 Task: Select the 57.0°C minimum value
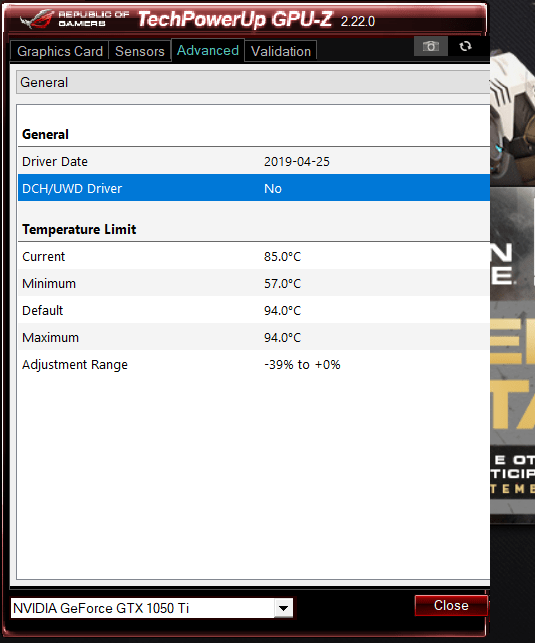click(282, 284)
